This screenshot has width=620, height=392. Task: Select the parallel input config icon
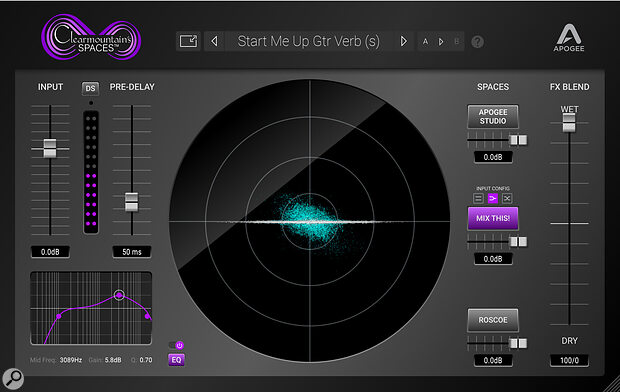(478, 198)
